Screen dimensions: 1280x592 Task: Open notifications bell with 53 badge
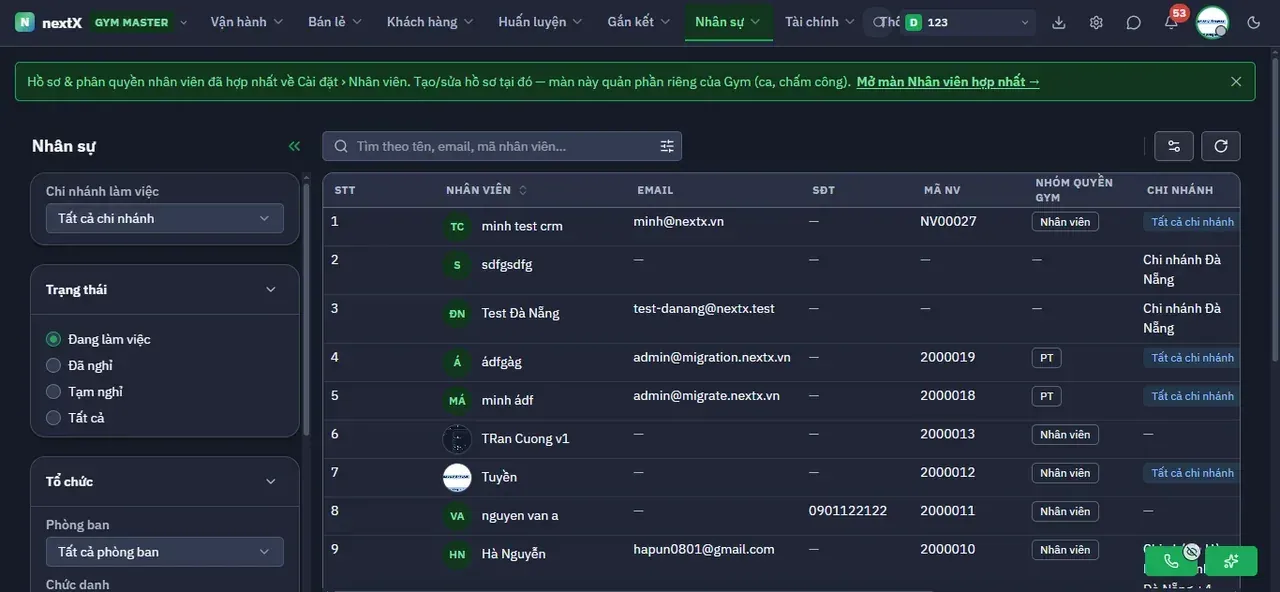[x=1171, y=22]
